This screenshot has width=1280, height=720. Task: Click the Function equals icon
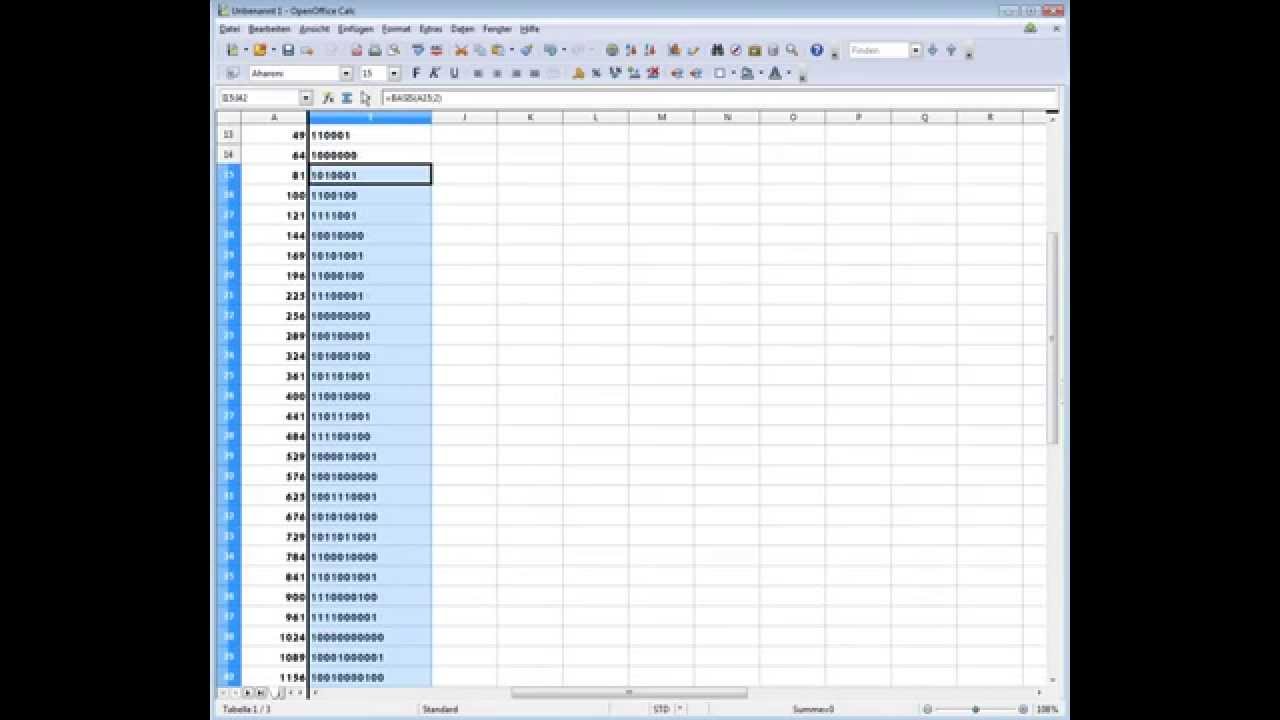pos(365,98)
